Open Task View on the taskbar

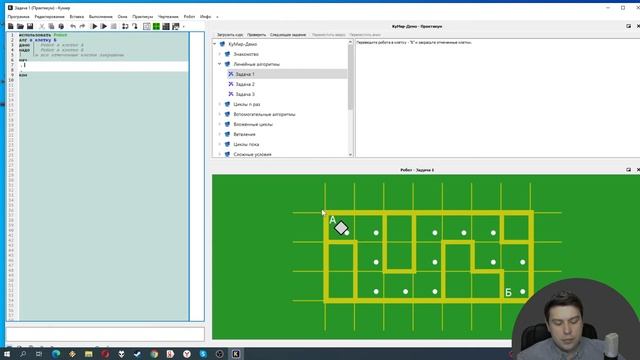[x=39, y=354]
